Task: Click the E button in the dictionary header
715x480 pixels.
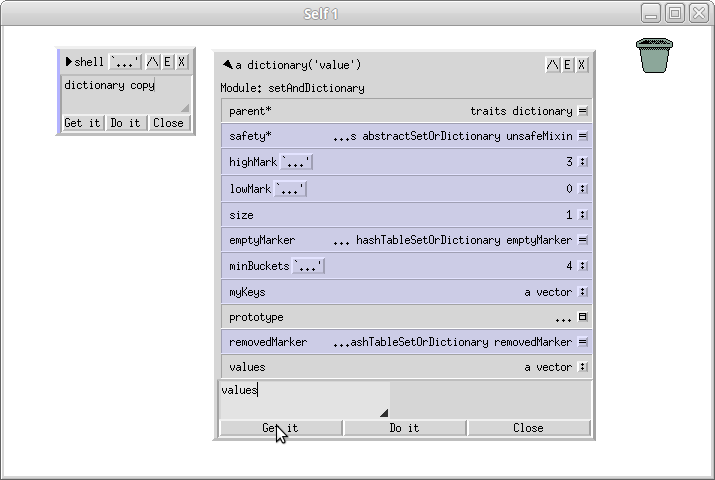Action: click(x=567, y=65)
